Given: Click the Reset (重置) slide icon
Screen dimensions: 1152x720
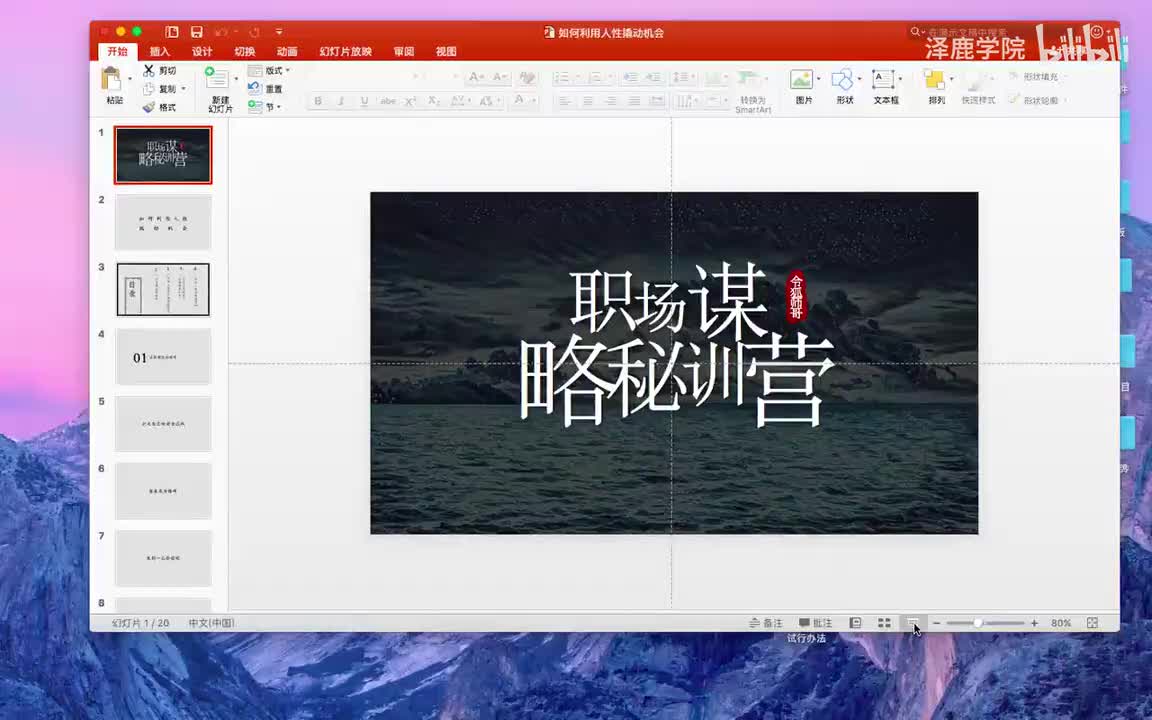Looking at the screenshot, I should [255, 88].
